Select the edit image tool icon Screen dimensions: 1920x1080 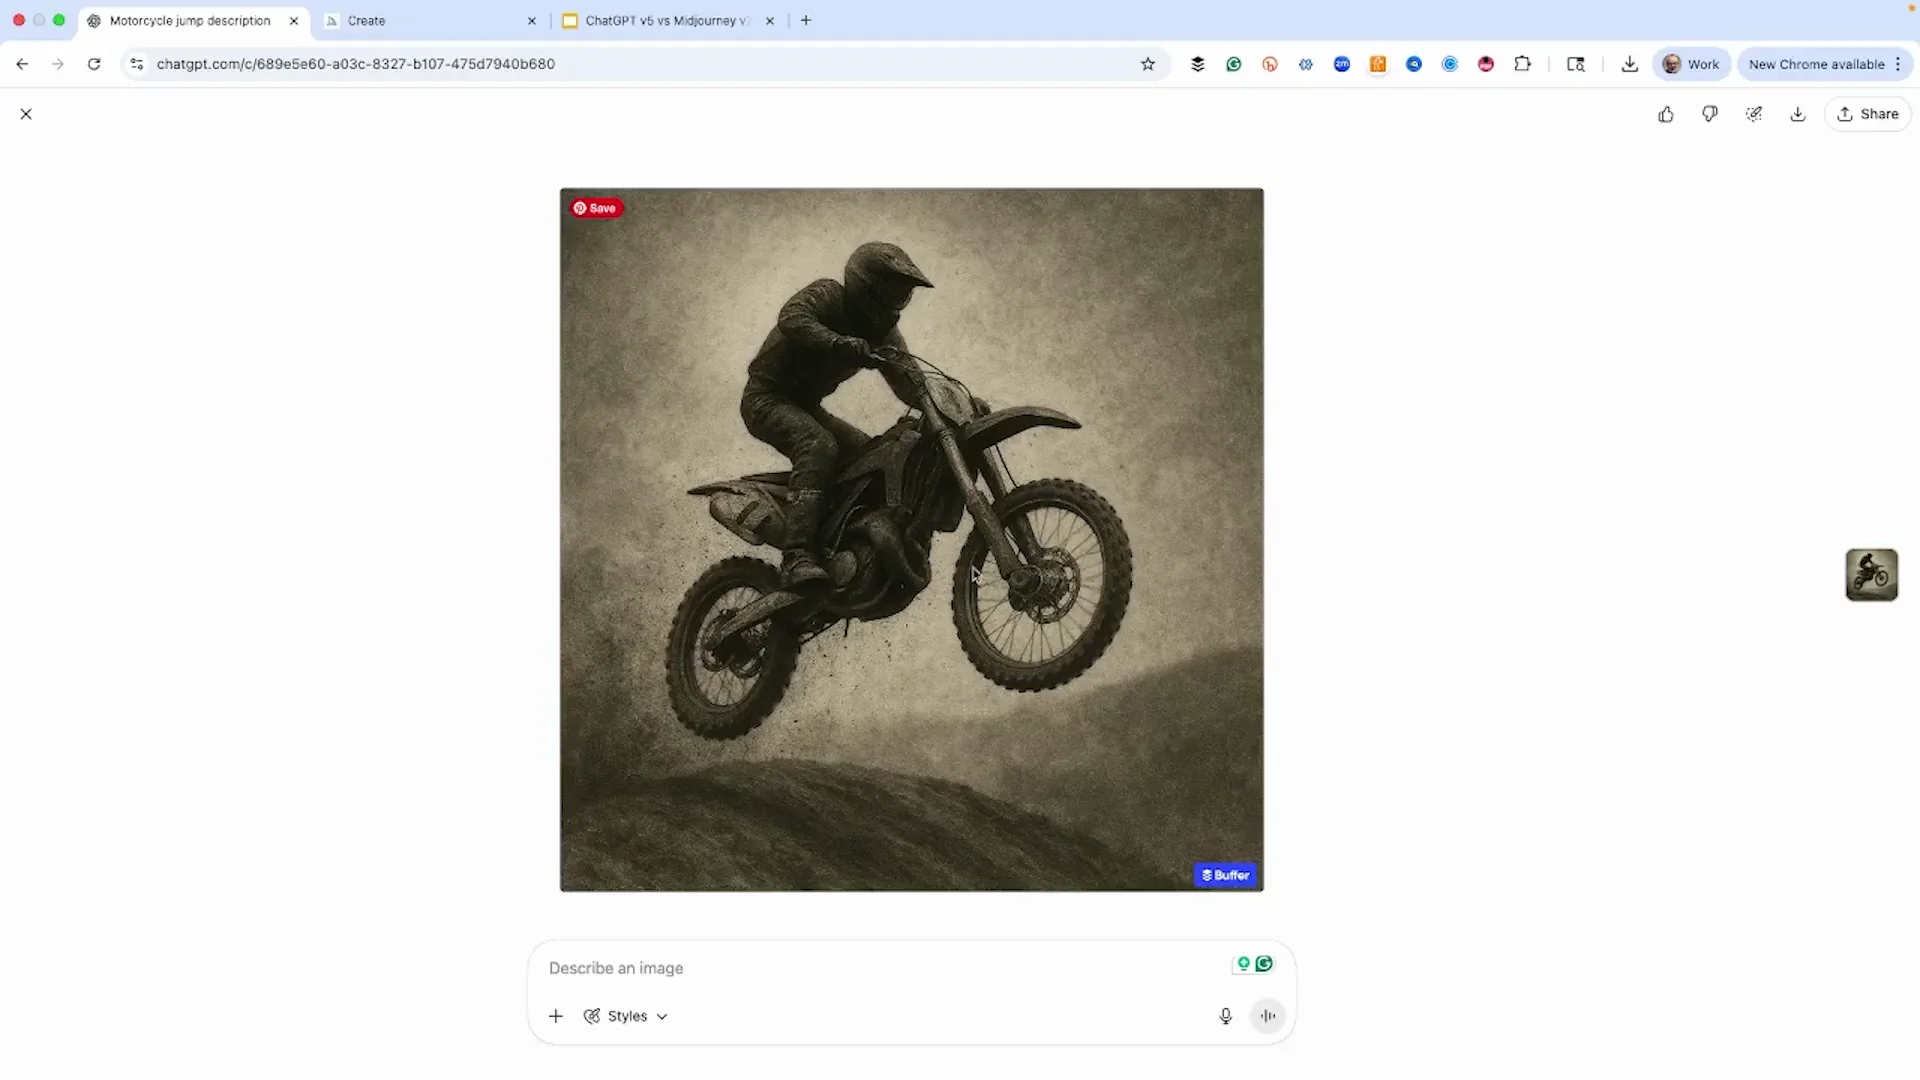[1753, 113]
